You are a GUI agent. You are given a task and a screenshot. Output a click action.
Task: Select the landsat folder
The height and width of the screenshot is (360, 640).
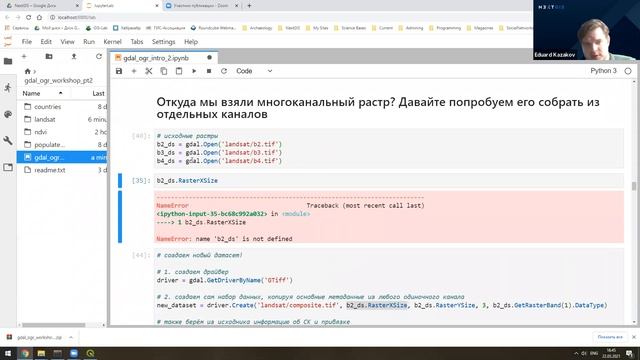(x=62, y=119)
